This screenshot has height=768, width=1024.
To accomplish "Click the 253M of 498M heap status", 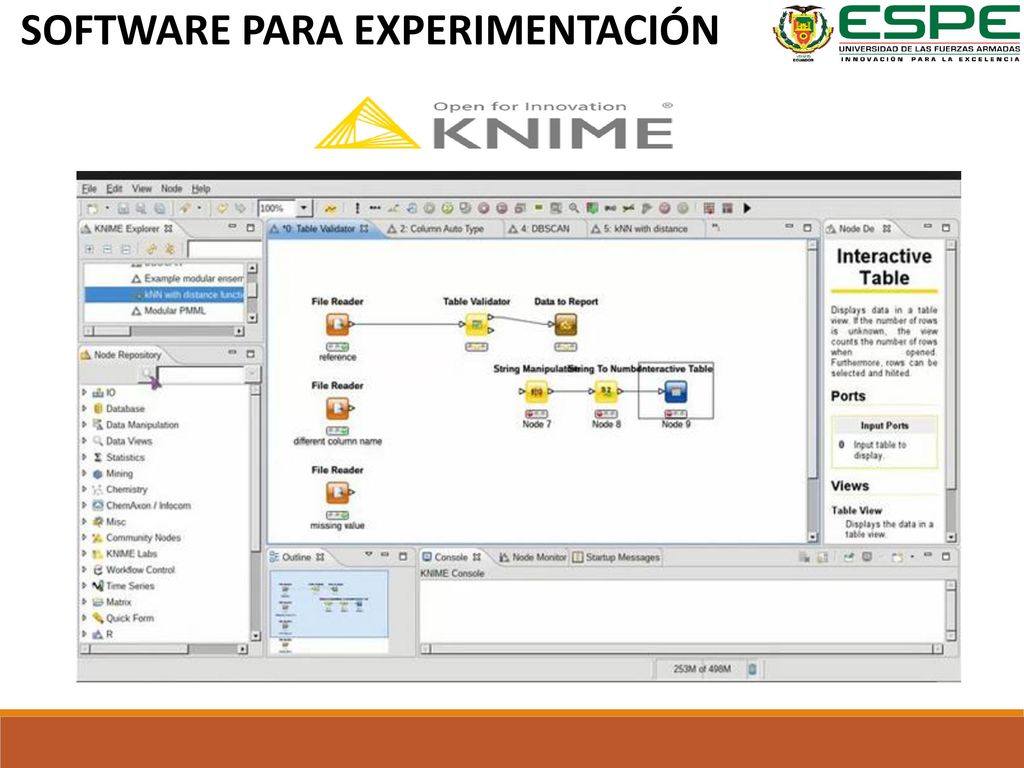I will pos(701,669).
